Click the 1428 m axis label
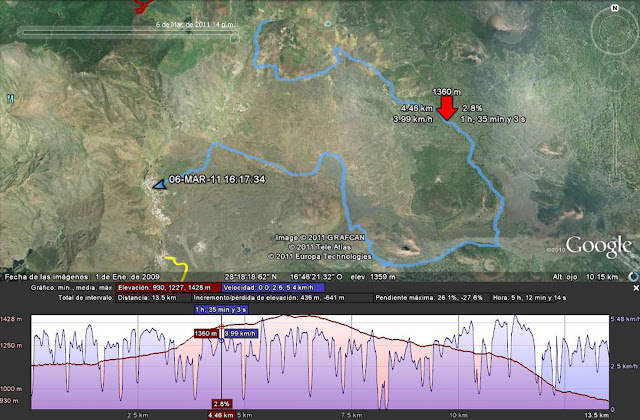 [x=11, y=319]
